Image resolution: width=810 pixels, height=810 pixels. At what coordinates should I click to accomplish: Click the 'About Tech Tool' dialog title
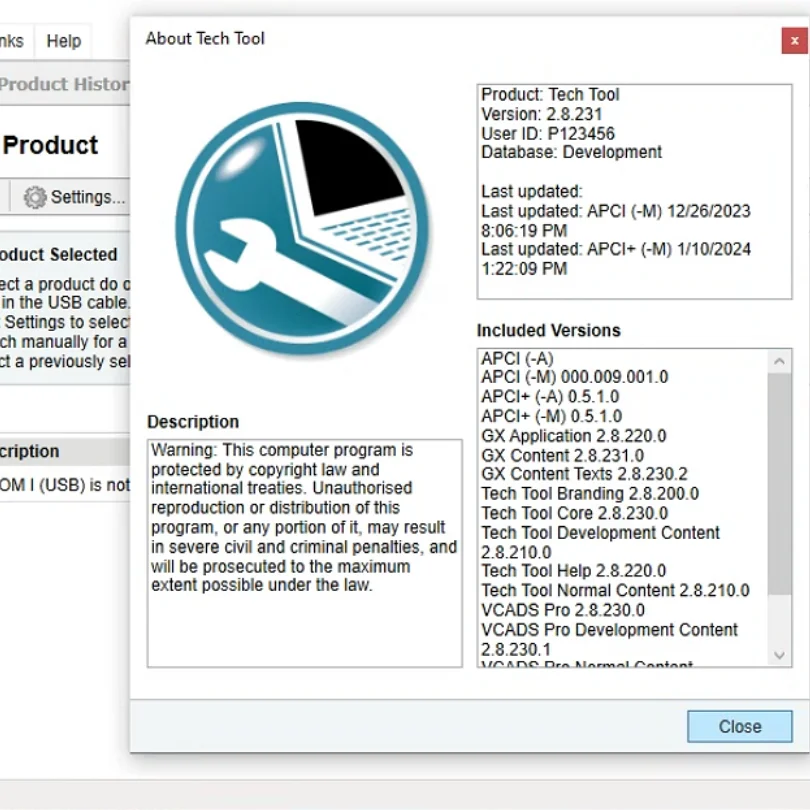point(205,38)
